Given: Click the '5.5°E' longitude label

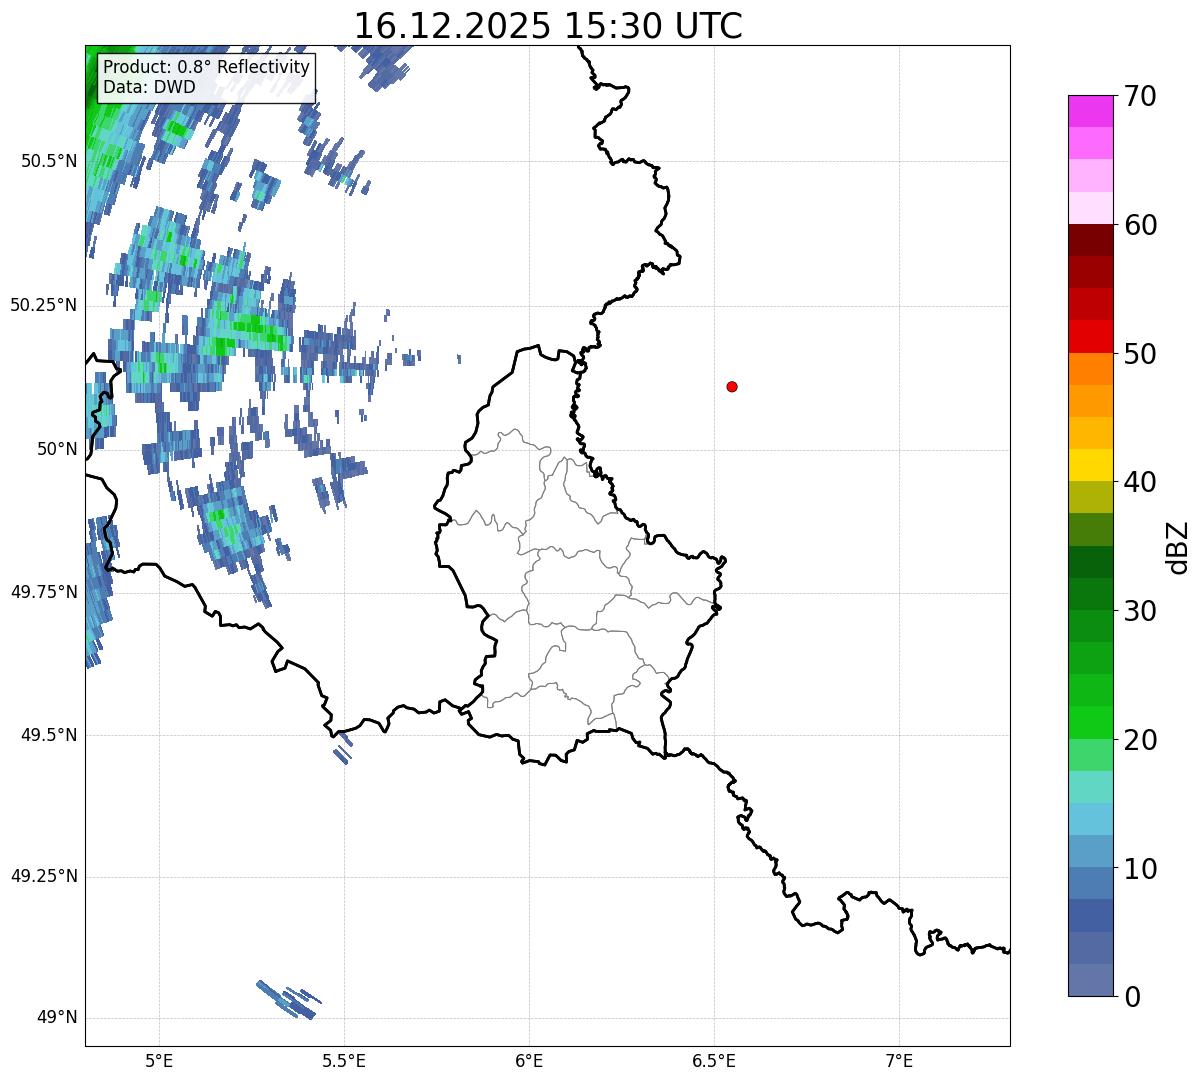Looking at the screenshot, I should pos(344,1060).
